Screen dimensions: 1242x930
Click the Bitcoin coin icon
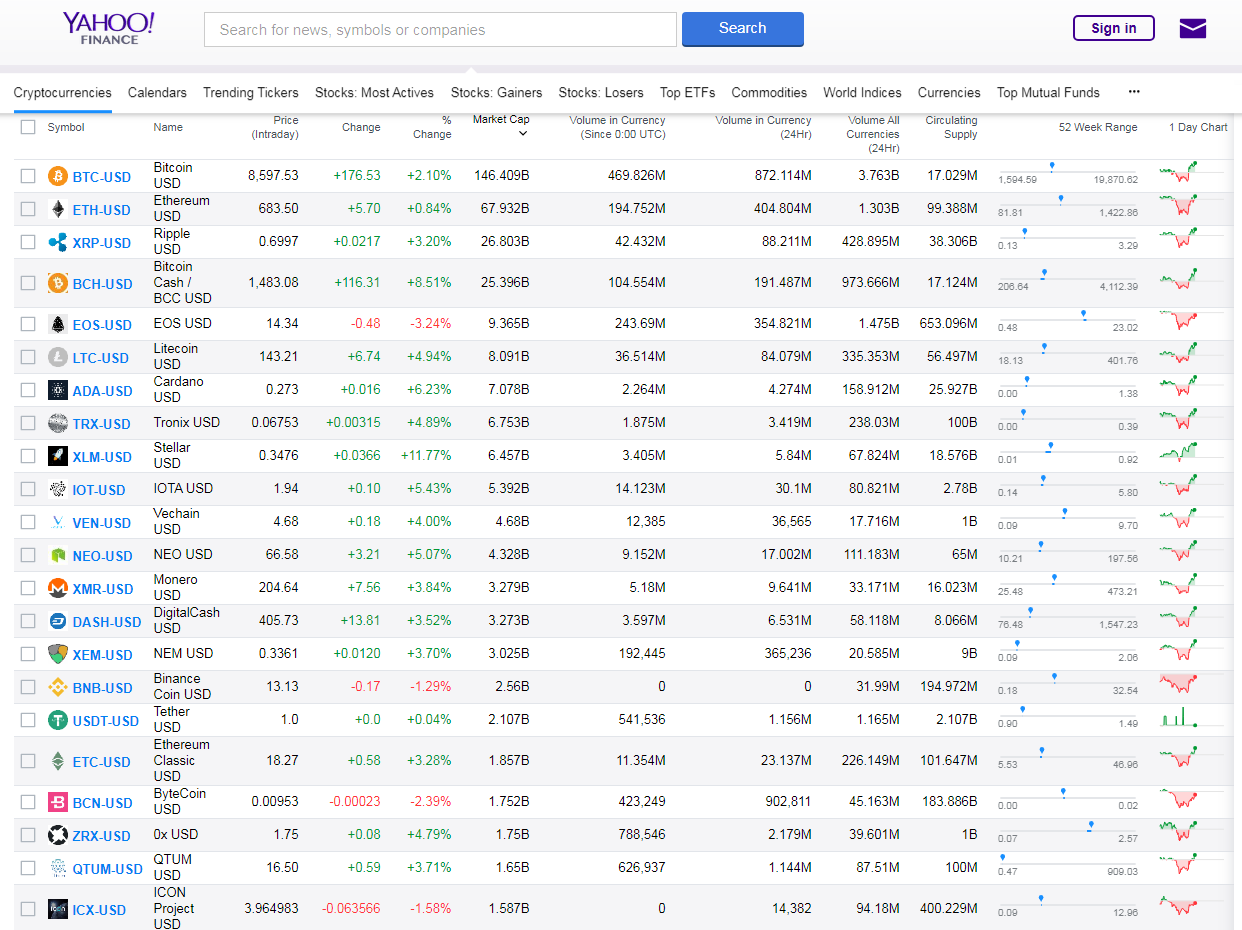pyautogui.click(x=58, y=177)
